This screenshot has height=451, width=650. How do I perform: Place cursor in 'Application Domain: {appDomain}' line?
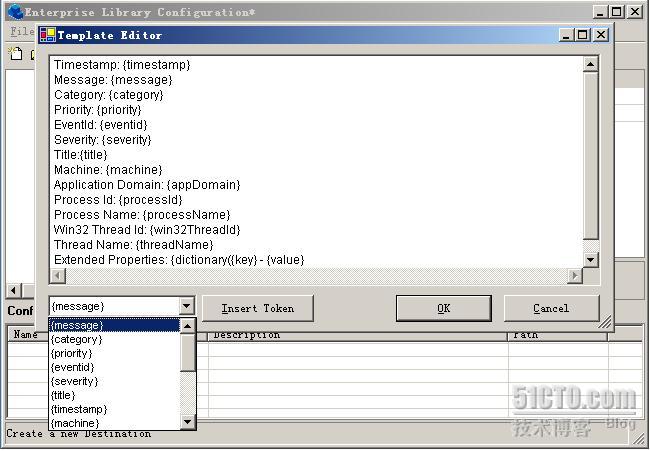tap(147, 185)
